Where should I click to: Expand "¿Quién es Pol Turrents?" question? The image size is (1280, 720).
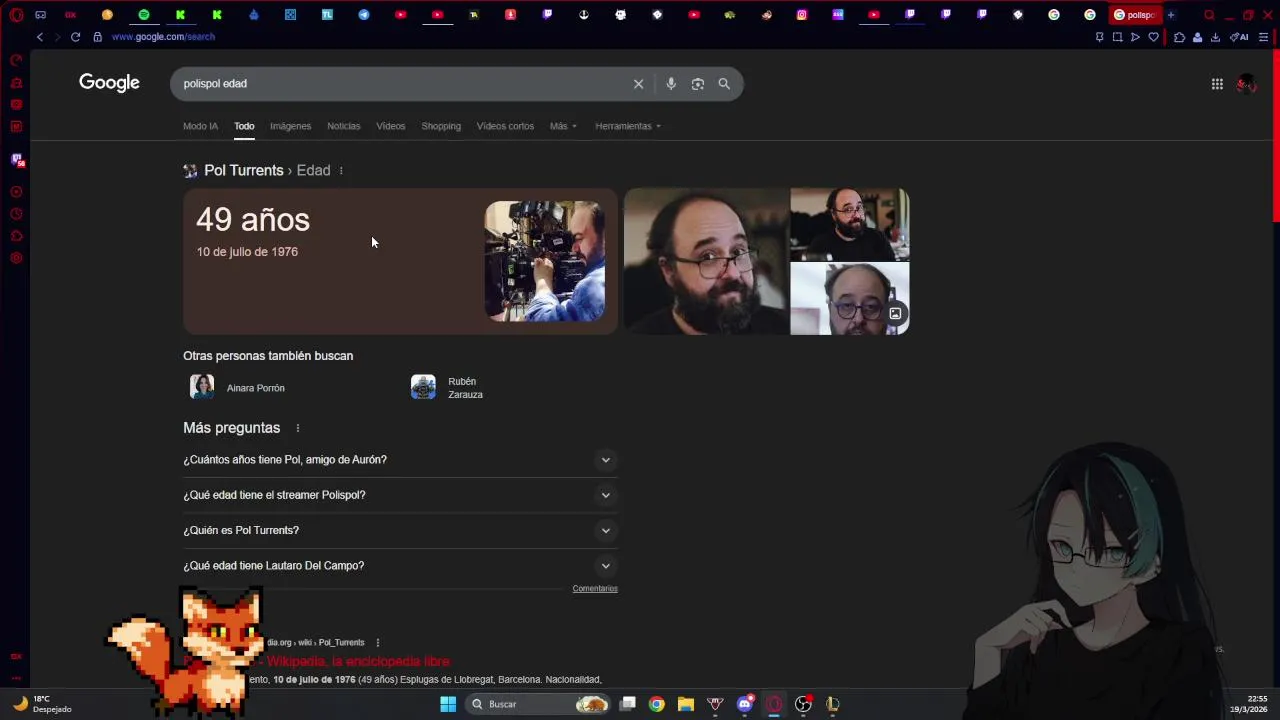(400, 530)
